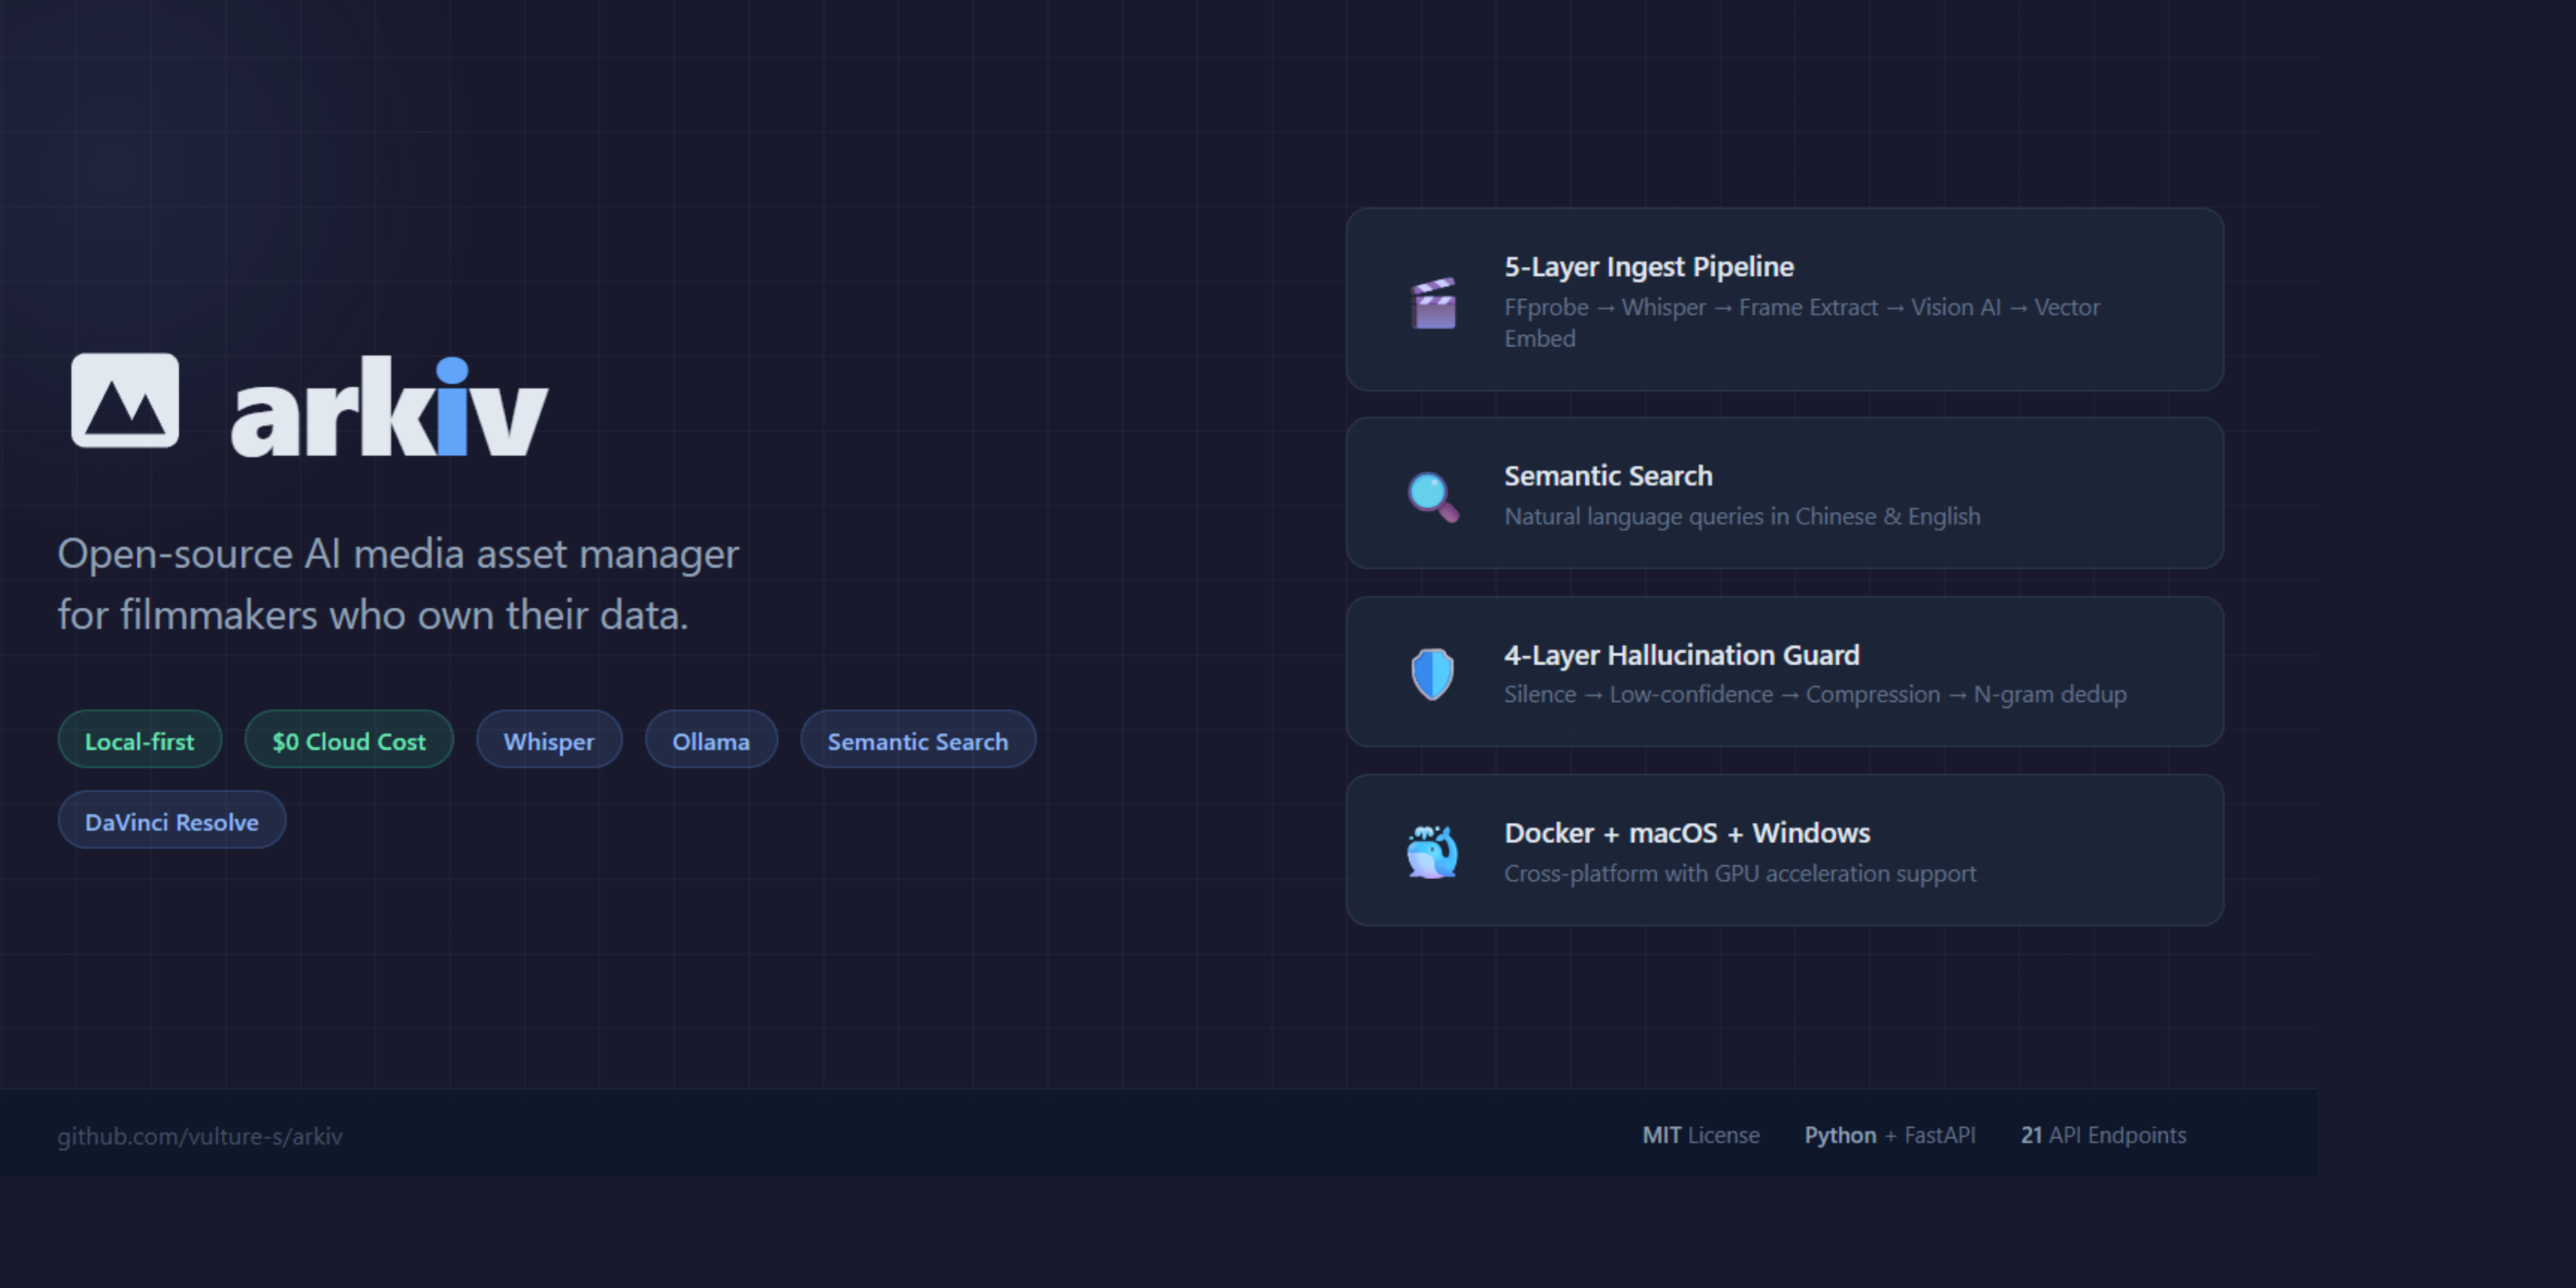2576x1288 pixels.
Task: Click the Cross-platform GPU acceleration text
Action: tap(1740, 874)
